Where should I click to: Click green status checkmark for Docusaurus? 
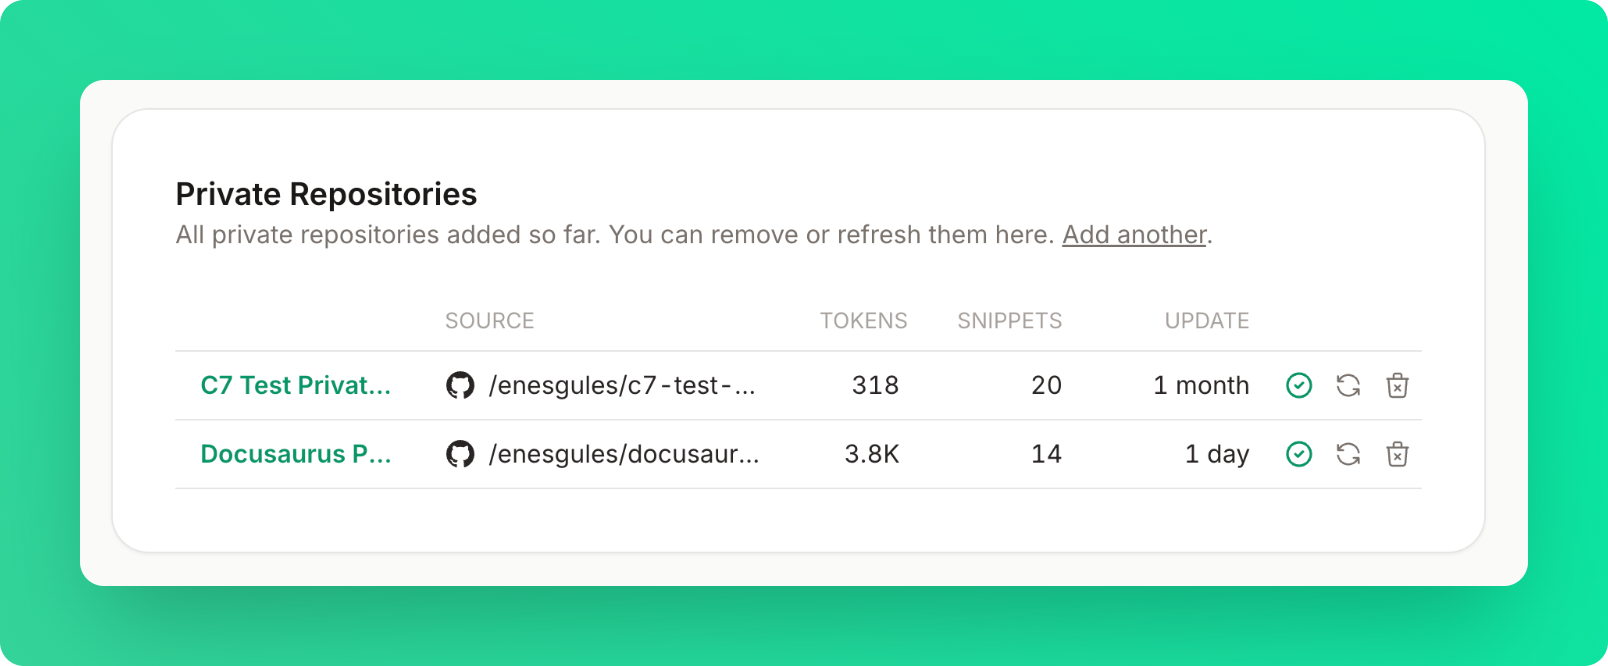pos(1298,454)
